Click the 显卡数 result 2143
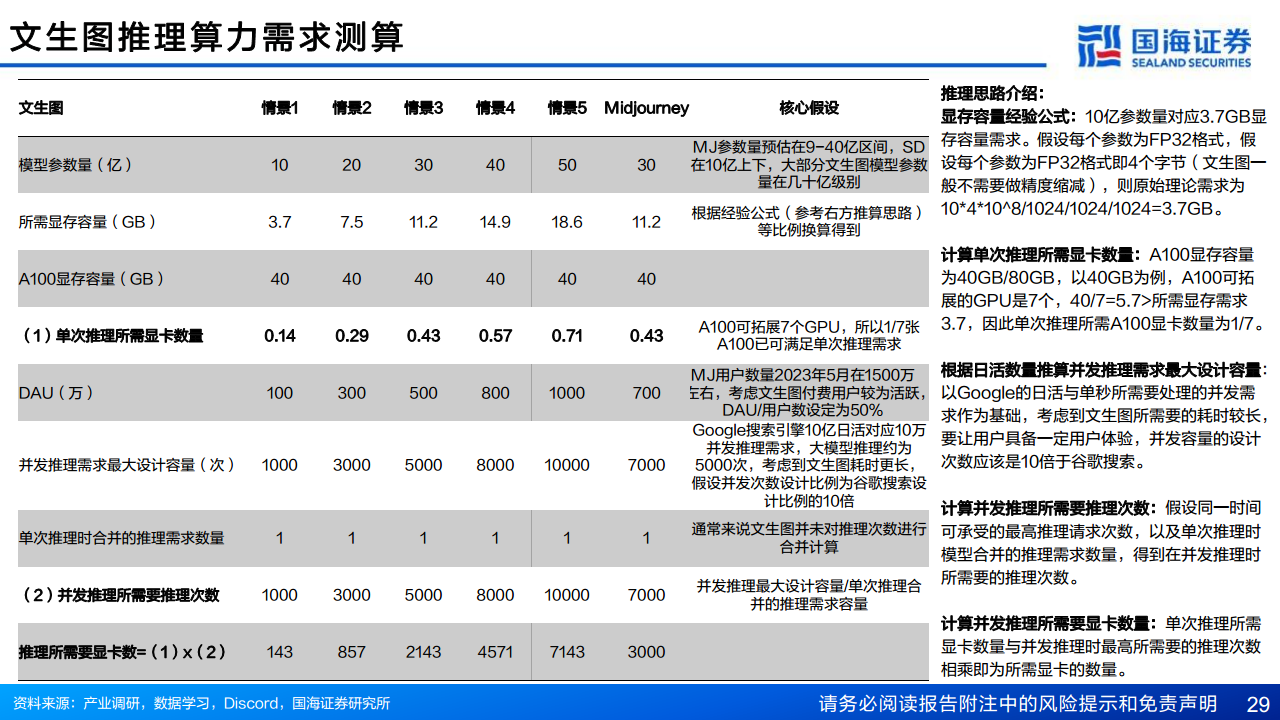The width and height of the screenshot is (1280, 720). click(x=424, y=652)
